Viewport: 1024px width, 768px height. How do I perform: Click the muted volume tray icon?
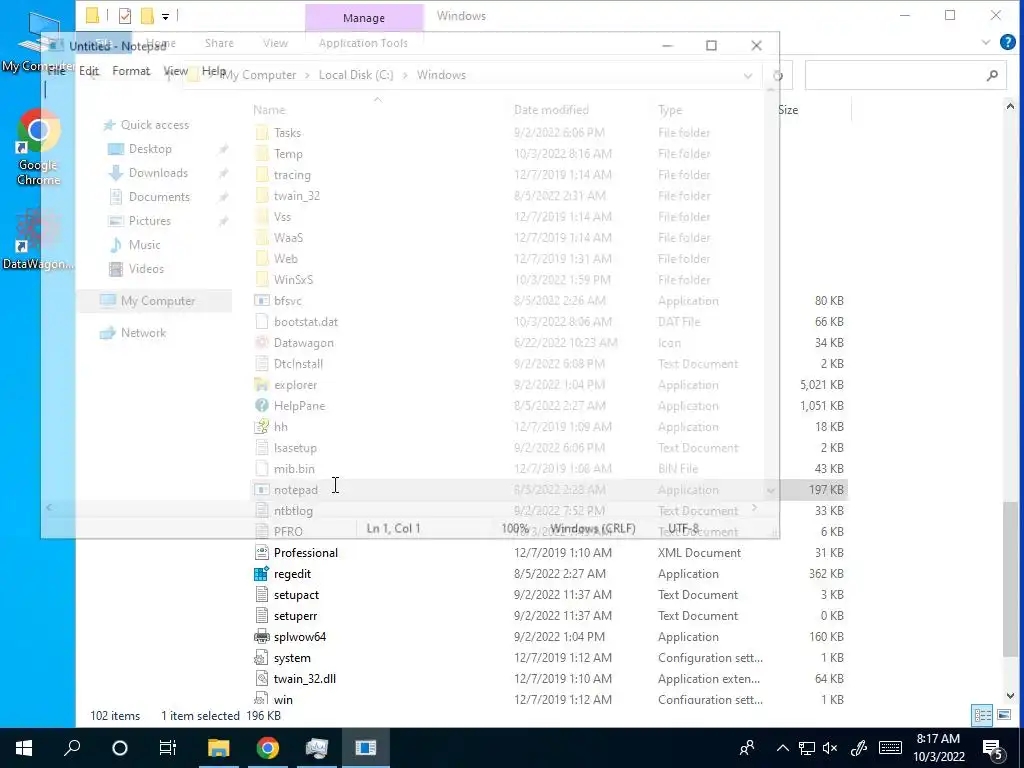pyautogui.click(x=830, y=748)
